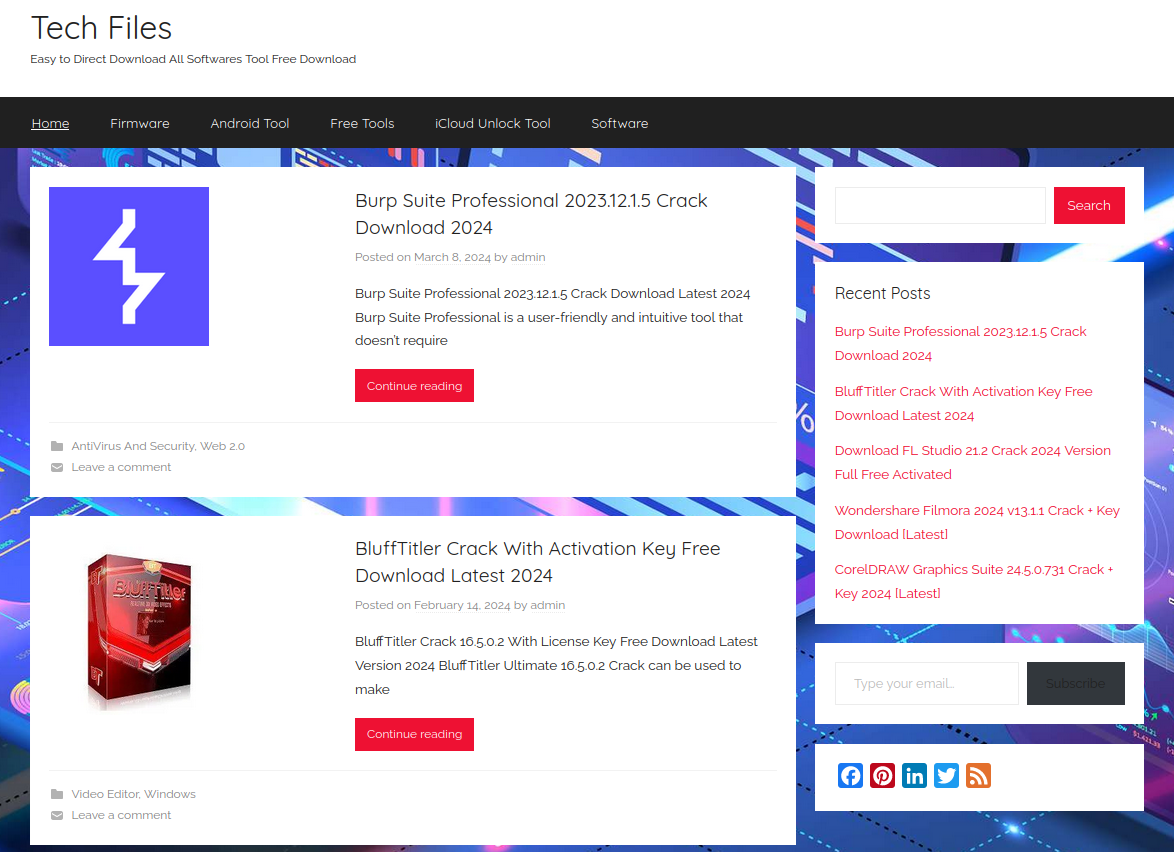Click the Twitter share icon
Screen dimensions: 1174x852
pyautogui.click(x=946, y=776)
